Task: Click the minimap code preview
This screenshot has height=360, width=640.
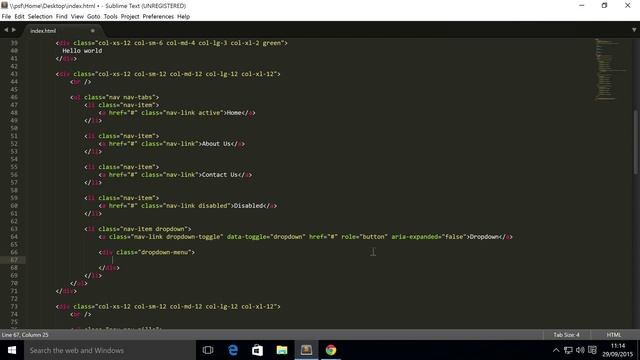Action: point(610,69)
